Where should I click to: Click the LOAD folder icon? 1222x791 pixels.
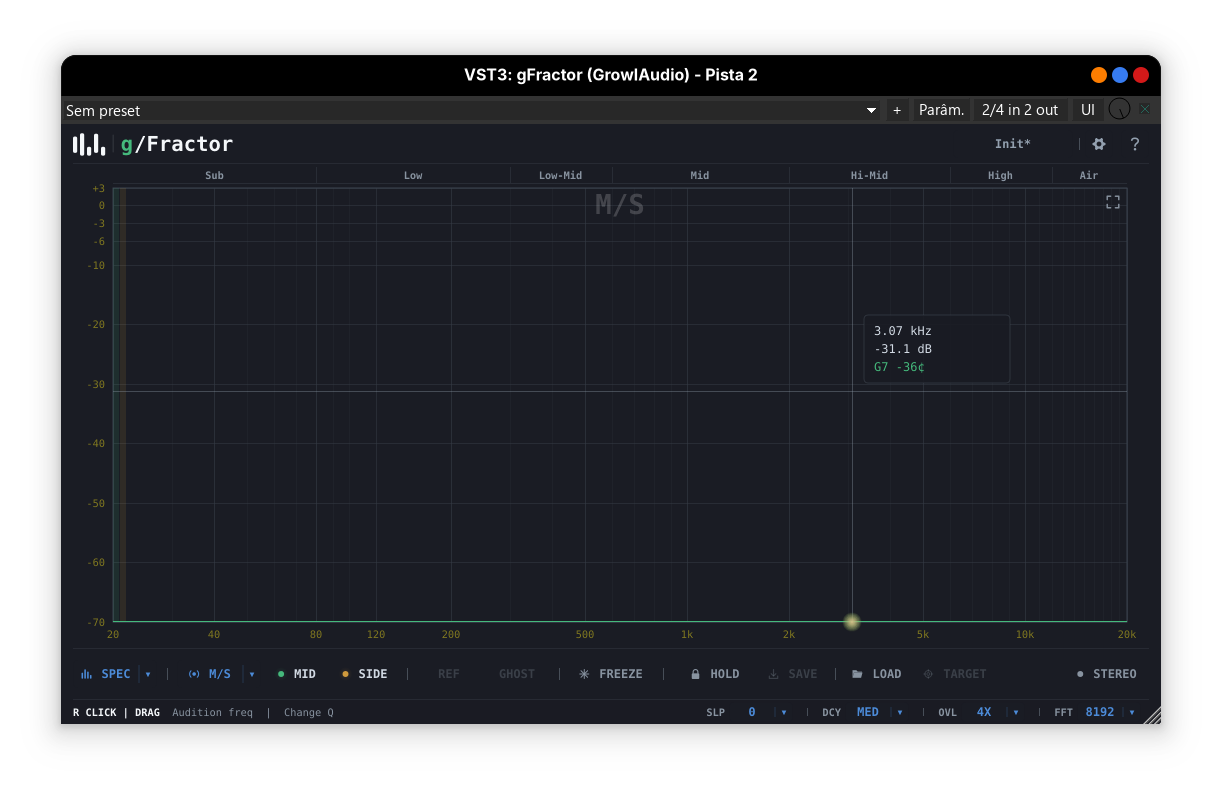[x=857, y=674]
